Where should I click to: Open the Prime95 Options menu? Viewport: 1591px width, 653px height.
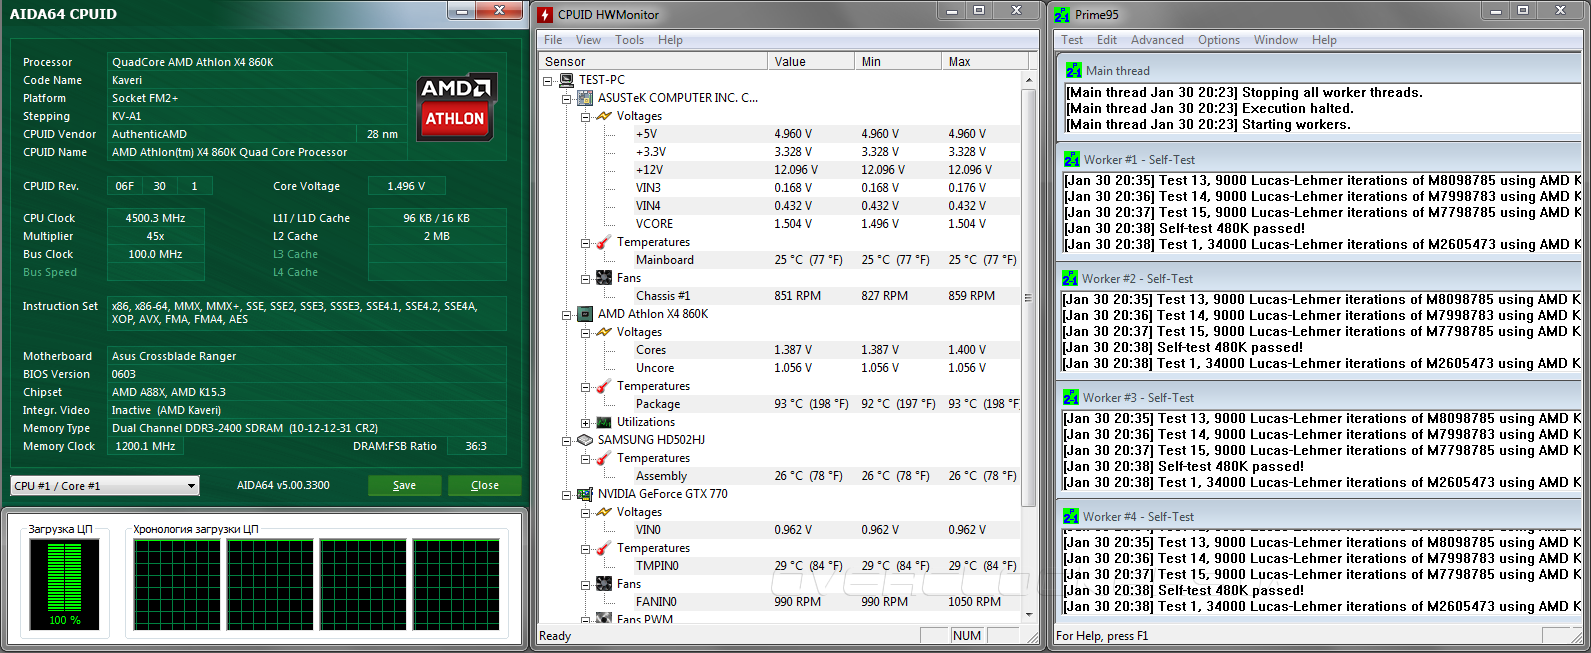click(1219, 40)
